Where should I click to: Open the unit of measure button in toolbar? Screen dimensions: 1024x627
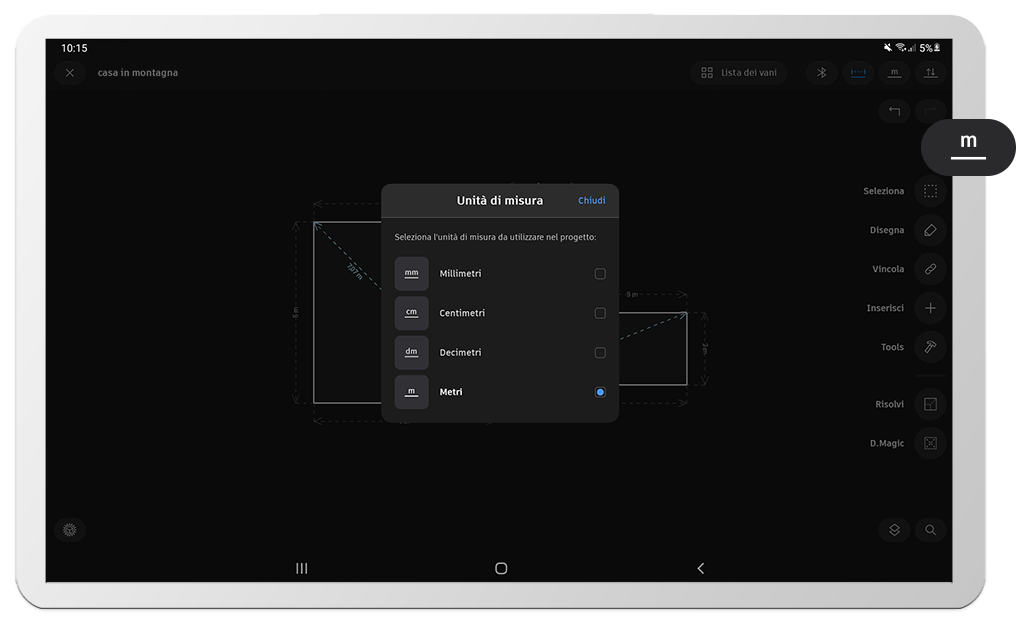894,73
